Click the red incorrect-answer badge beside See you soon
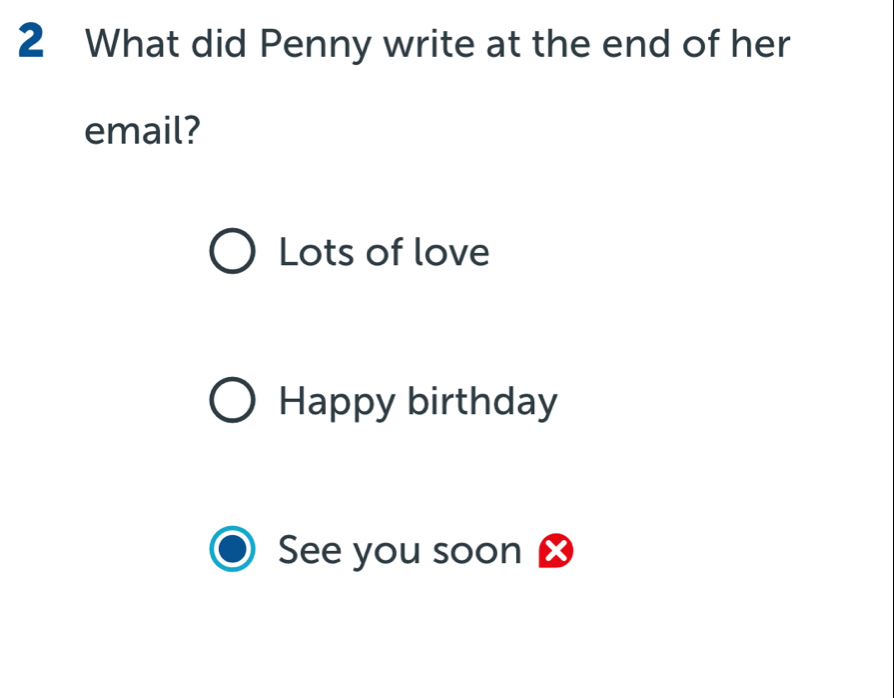The width and height of the screenshot is (894, 698). (x=555, y=551)
